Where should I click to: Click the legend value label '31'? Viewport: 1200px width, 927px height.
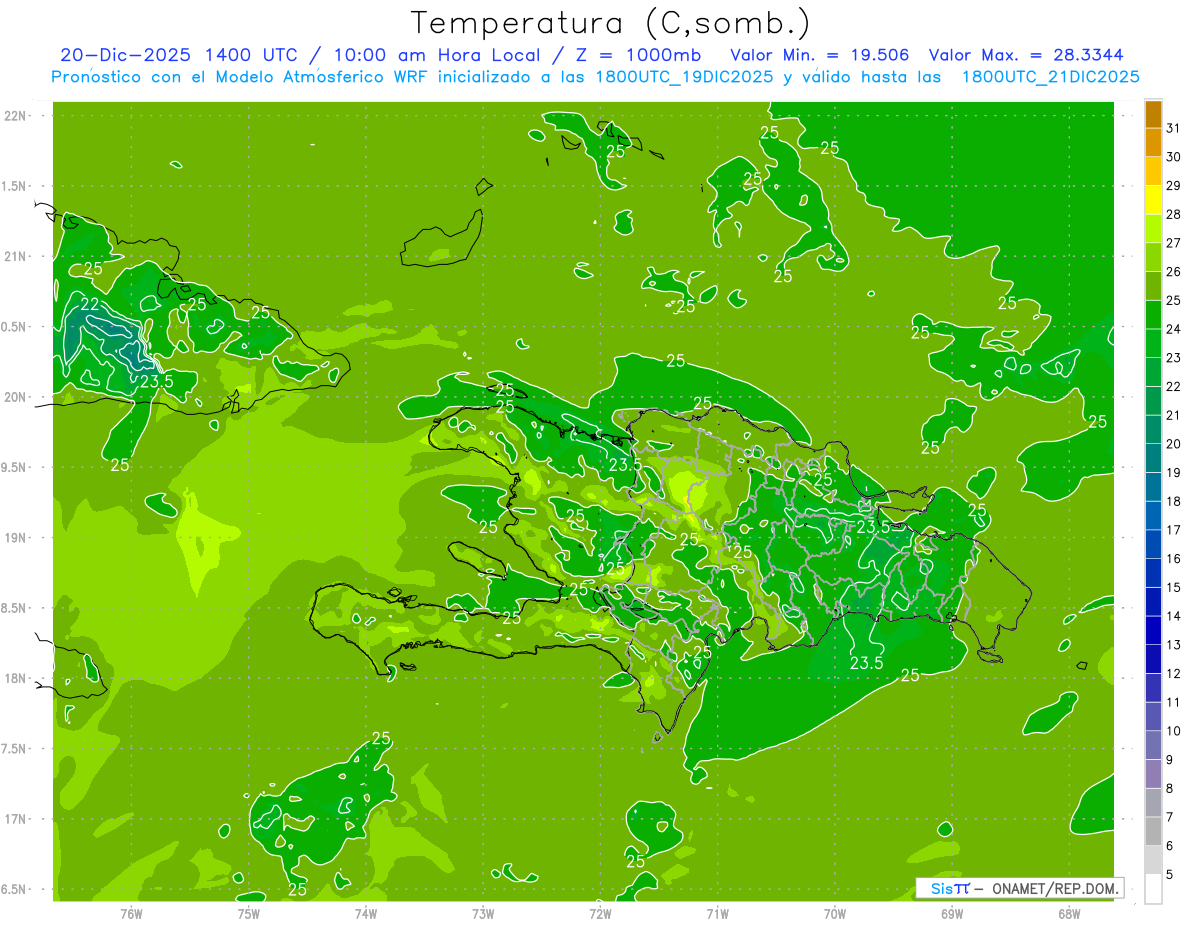coord(1173,128)
